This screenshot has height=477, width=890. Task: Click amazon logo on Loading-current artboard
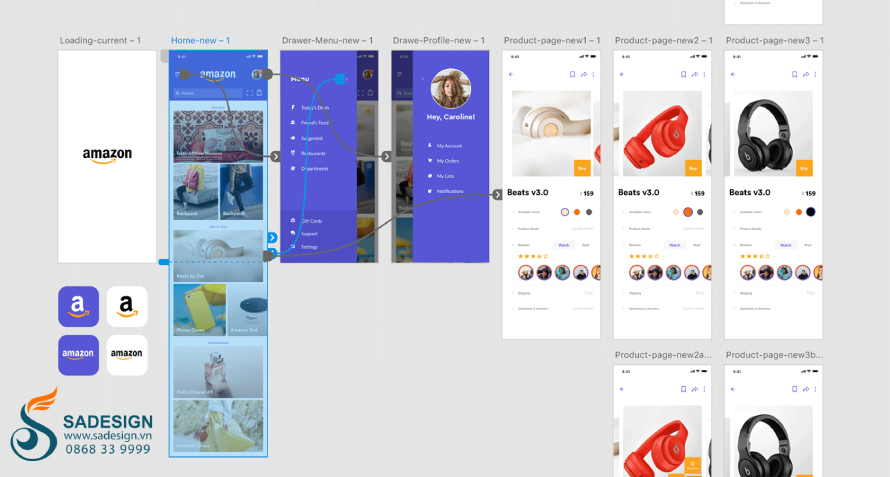point(107,156)
